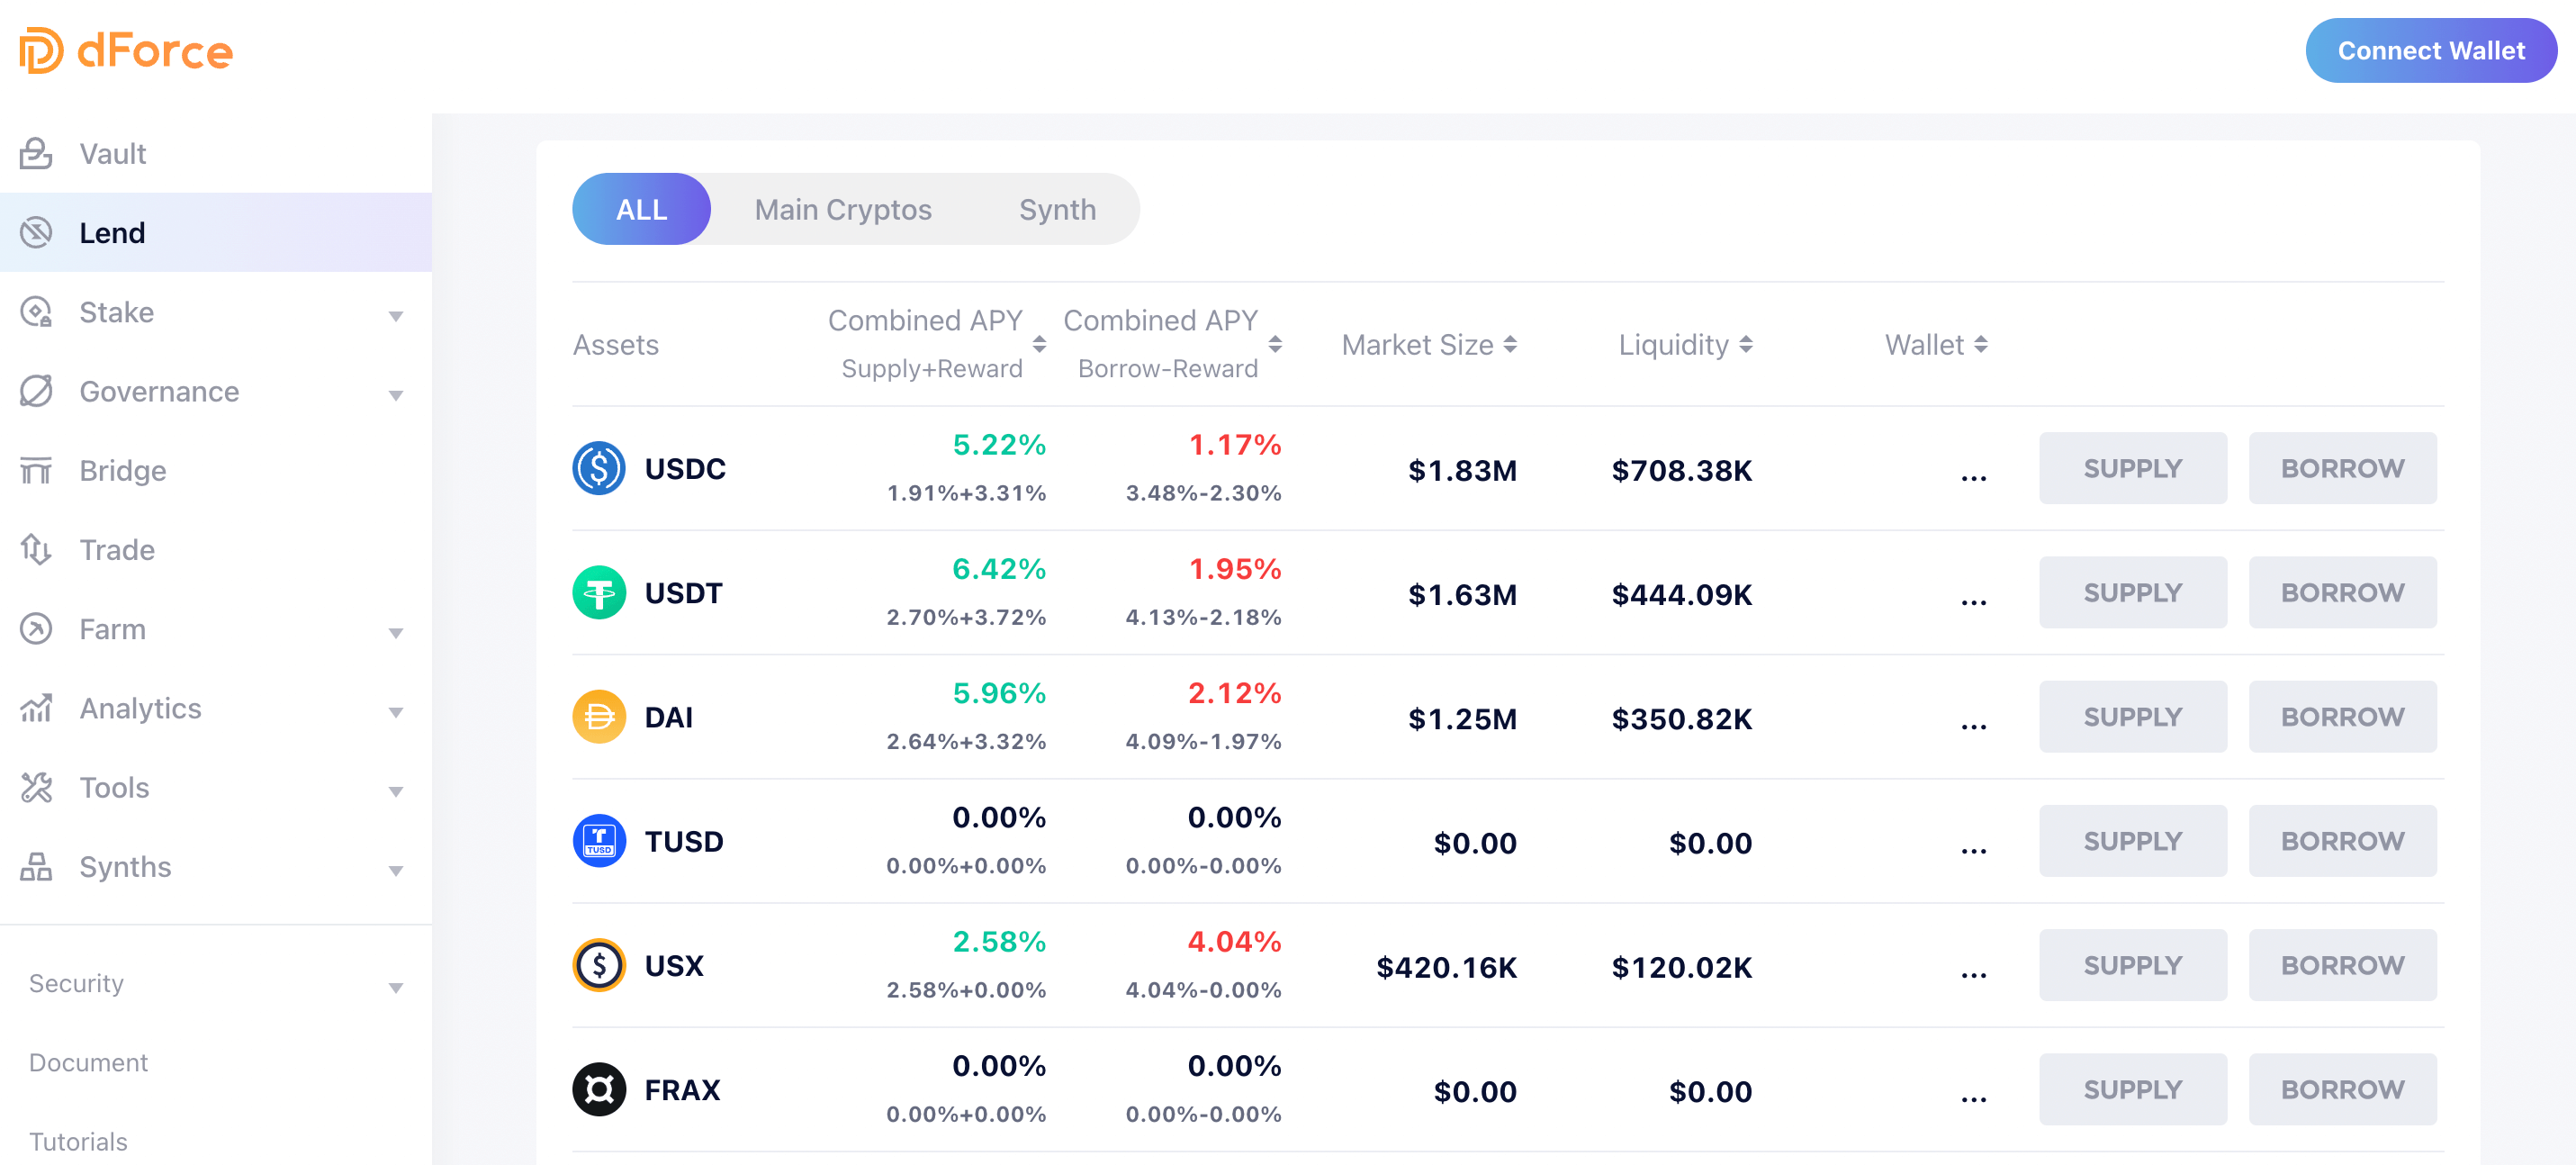Click the Synths sidebar icon
The image size is (2576, 1165).
(x=36, y=866)
